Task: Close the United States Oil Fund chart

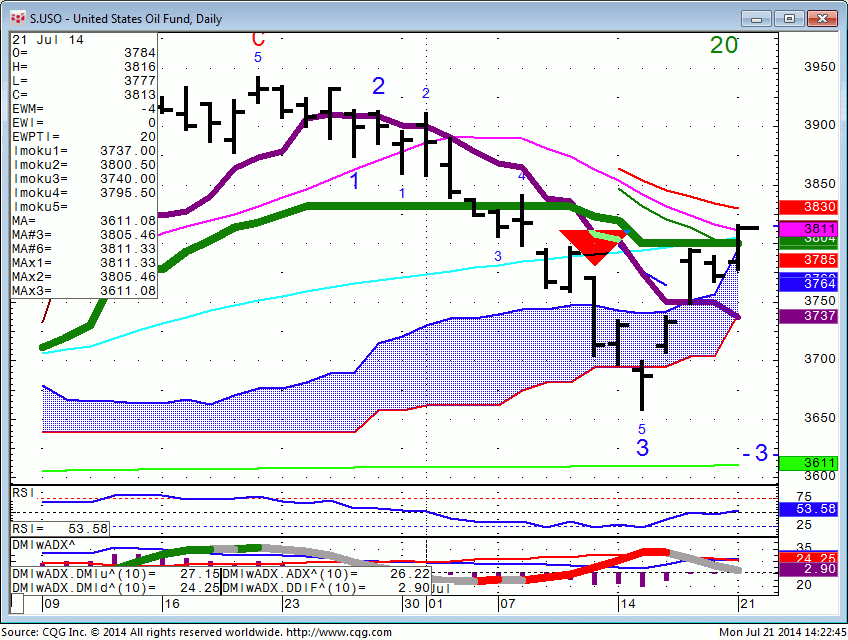Action: coord(821,18)
